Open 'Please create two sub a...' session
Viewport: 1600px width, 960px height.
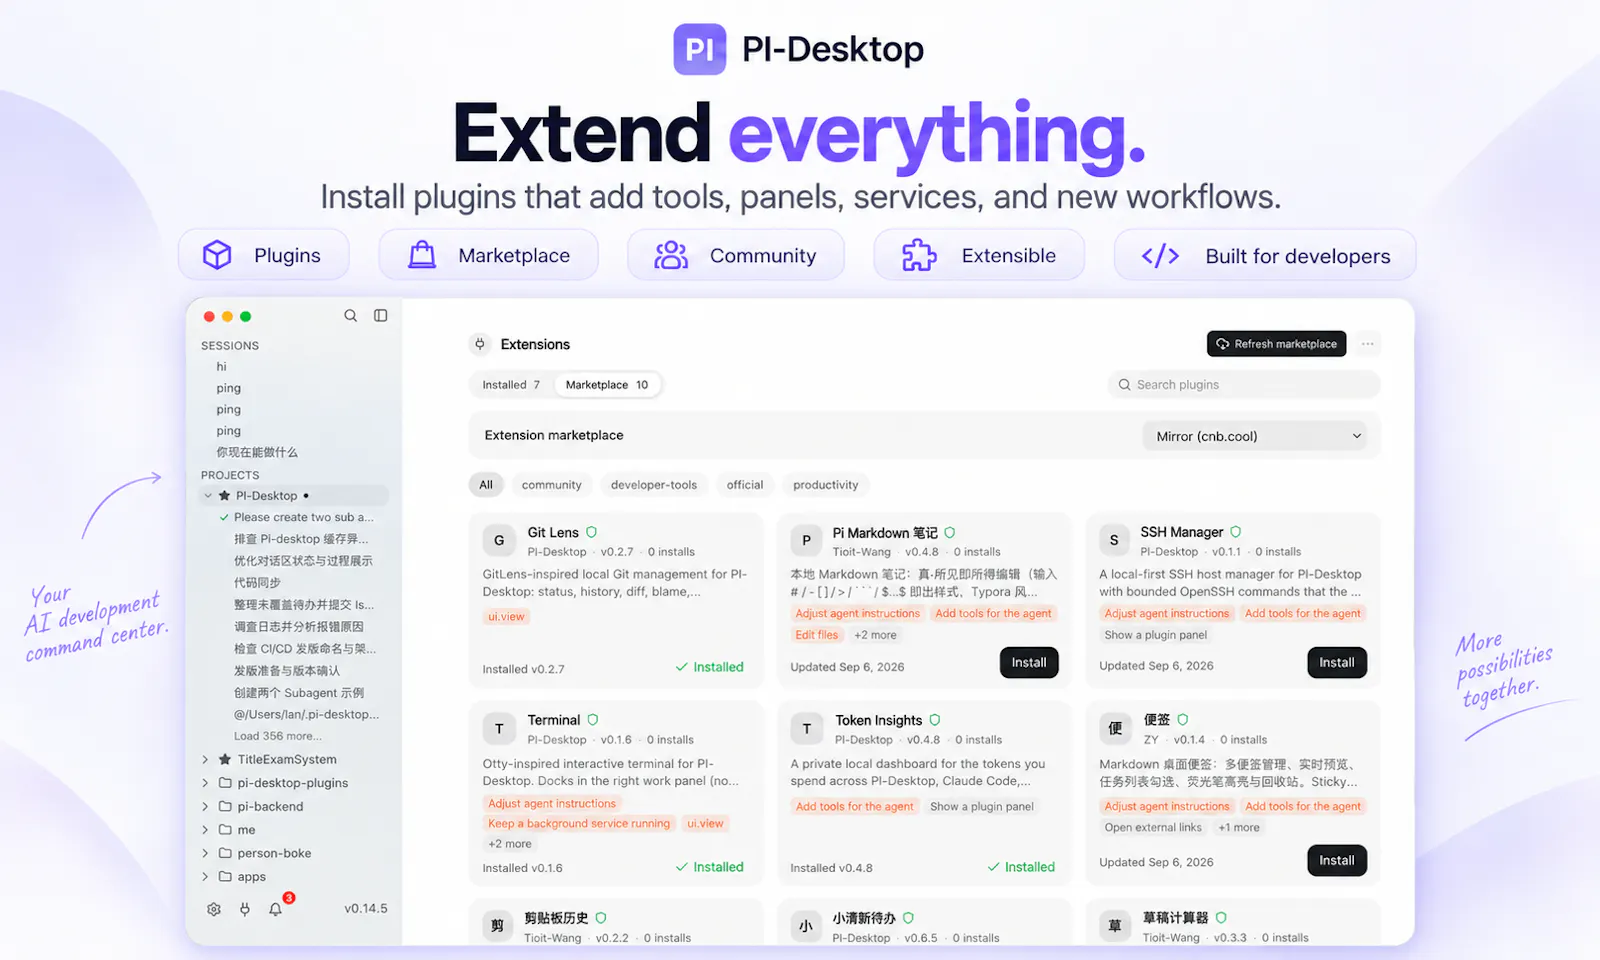click(304, 518)
